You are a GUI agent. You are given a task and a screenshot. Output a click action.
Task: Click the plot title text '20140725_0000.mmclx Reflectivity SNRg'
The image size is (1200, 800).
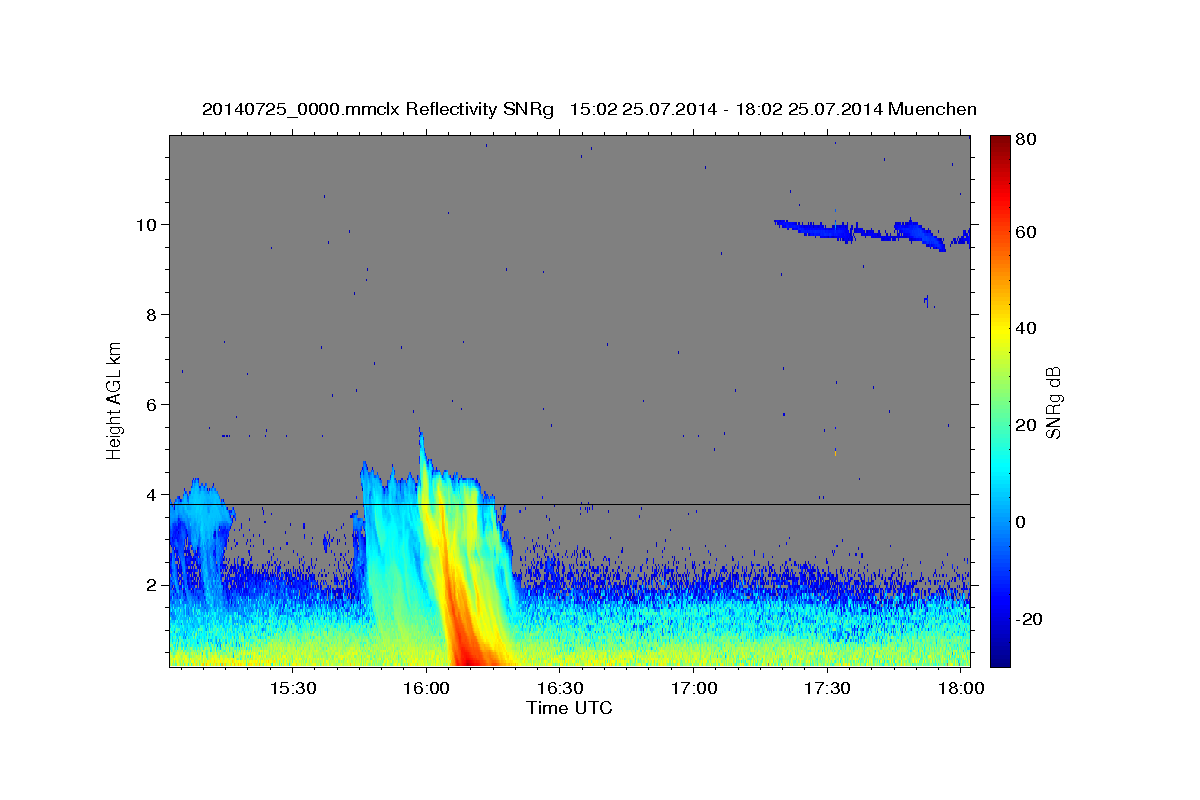pyautogui.click(x=378, y=110)
